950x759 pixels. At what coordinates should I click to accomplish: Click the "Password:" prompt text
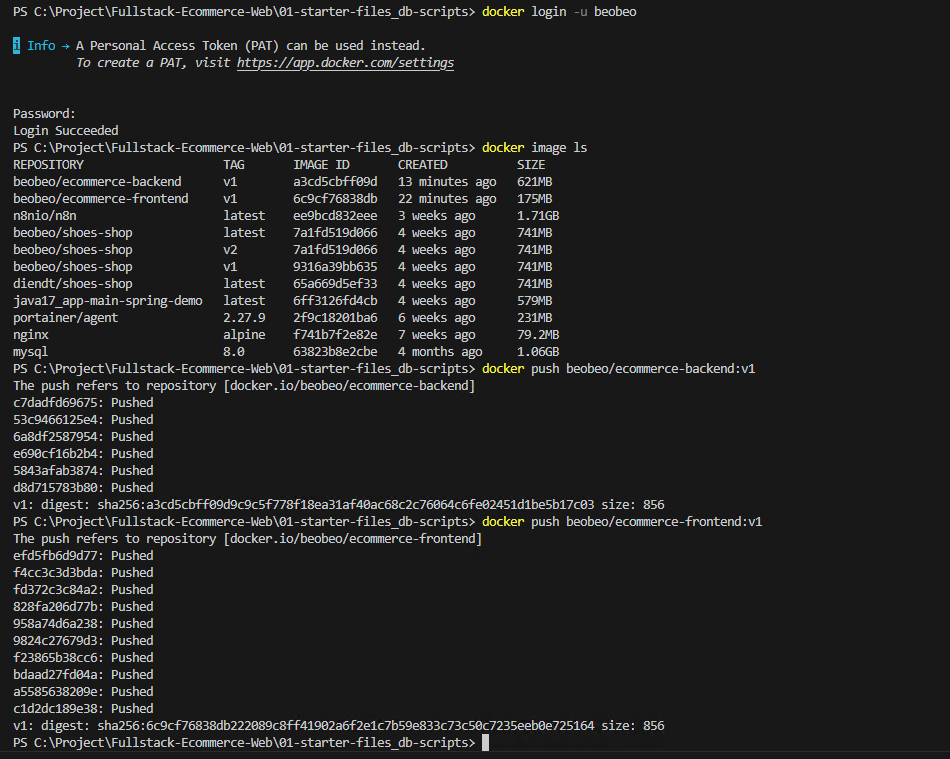(44, 114)
